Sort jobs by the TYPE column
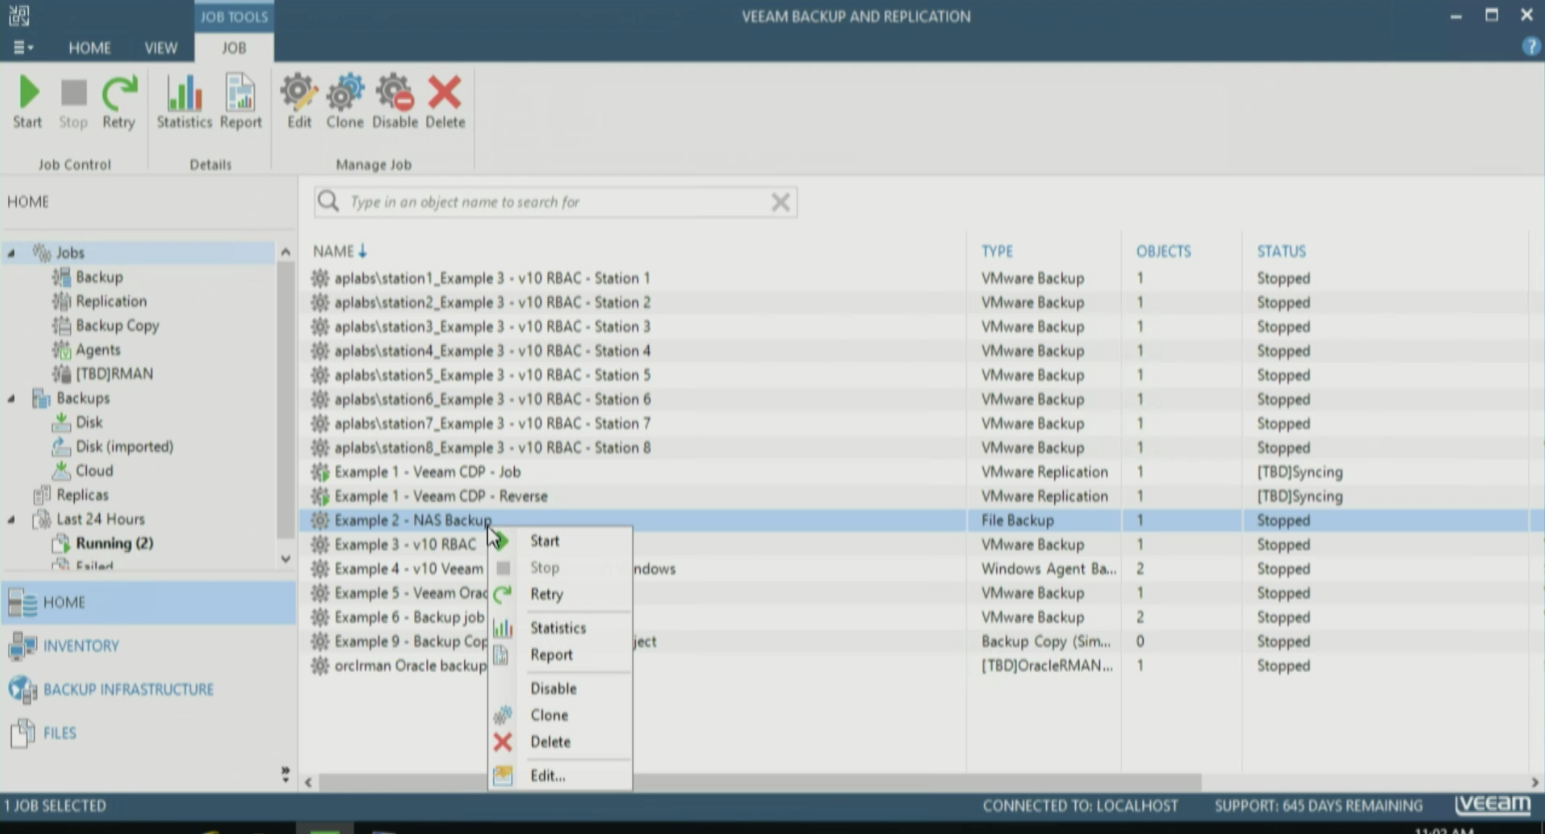 click(x=997, y=251)
